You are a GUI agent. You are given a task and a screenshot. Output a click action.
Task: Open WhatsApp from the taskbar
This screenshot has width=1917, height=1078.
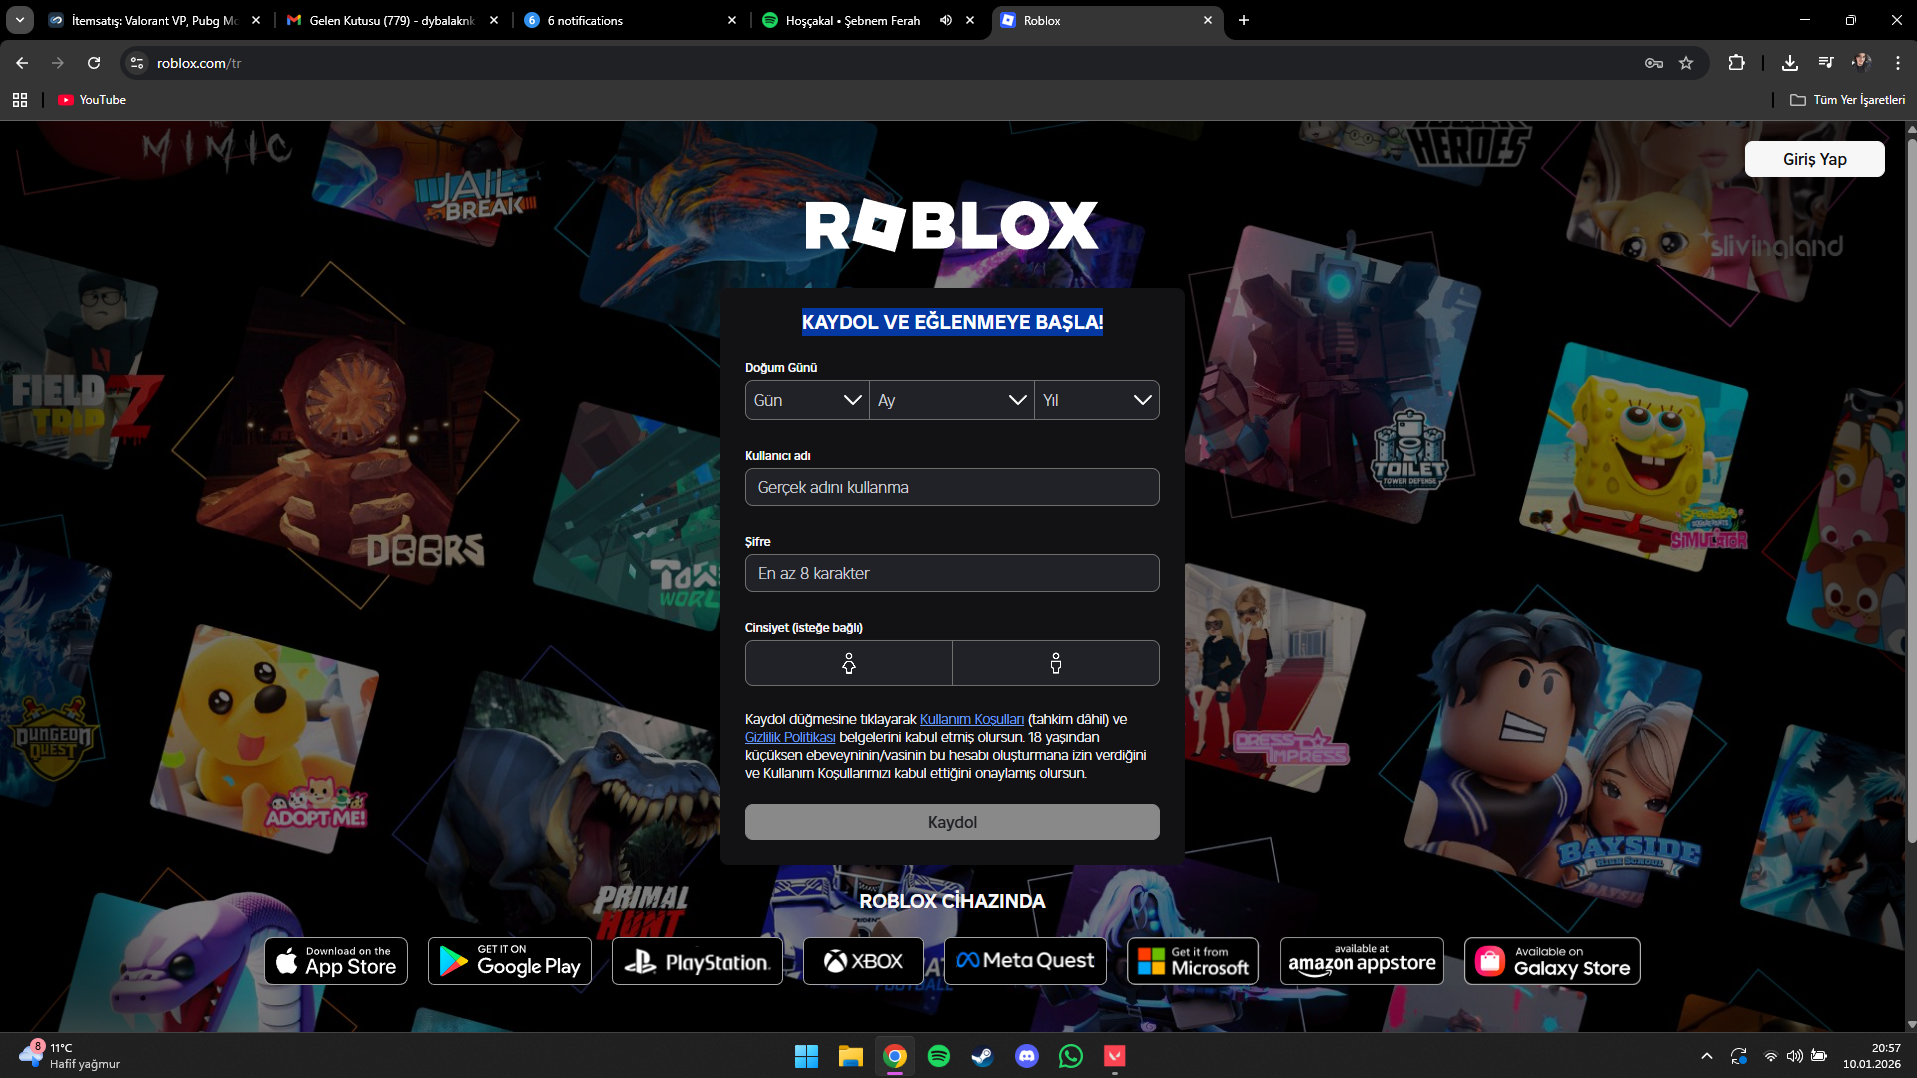coord(1071,1056)
